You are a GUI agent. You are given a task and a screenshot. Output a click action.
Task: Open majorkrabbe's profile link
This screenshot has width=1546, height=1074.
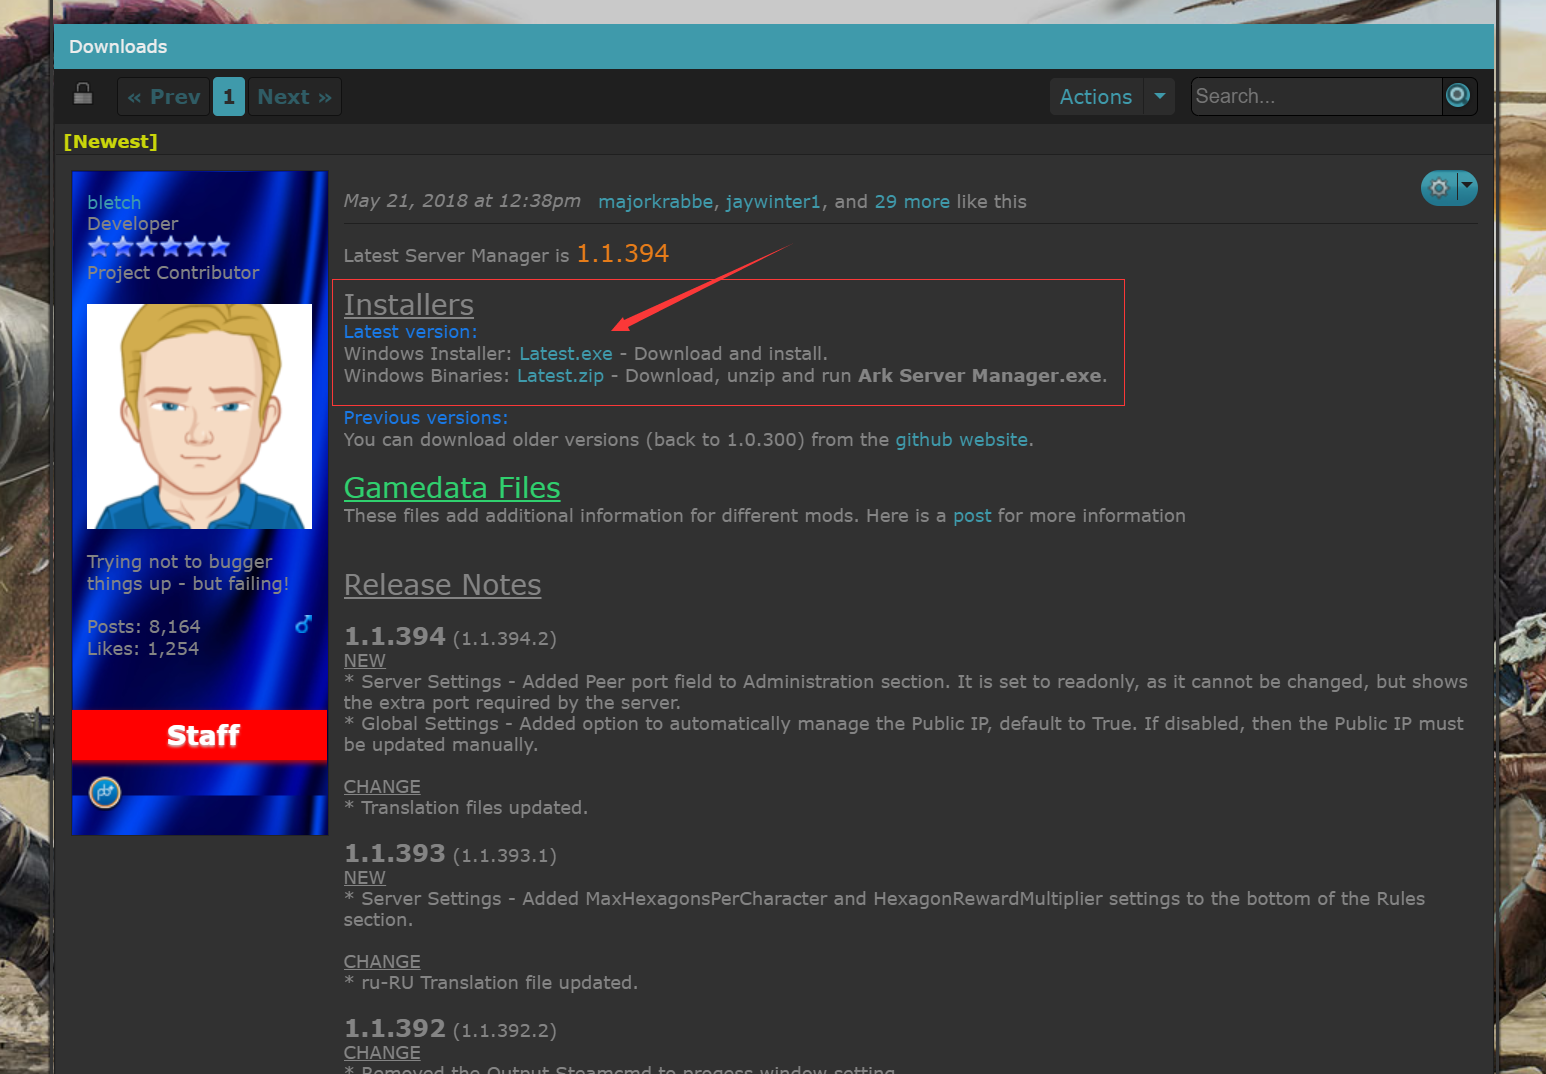click(656, 201)
